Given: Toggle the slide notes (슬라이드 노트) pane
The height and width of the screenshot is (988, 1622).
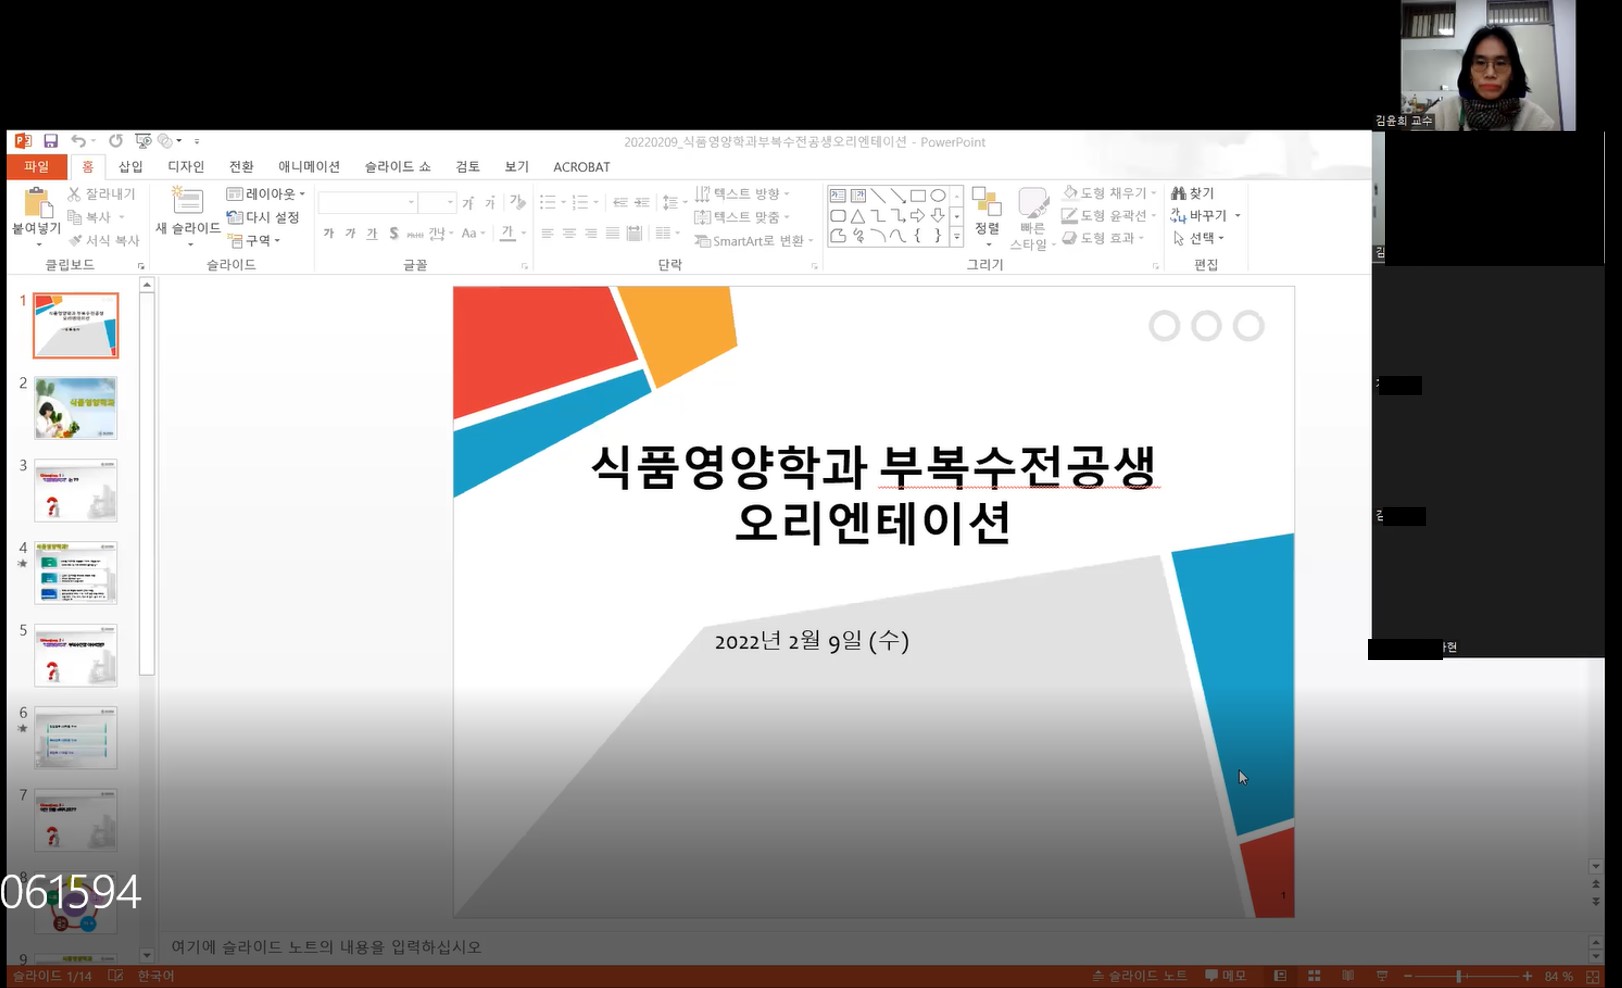Looking at the screenshot, I should pyautogui.click(x=1140, y=976).
